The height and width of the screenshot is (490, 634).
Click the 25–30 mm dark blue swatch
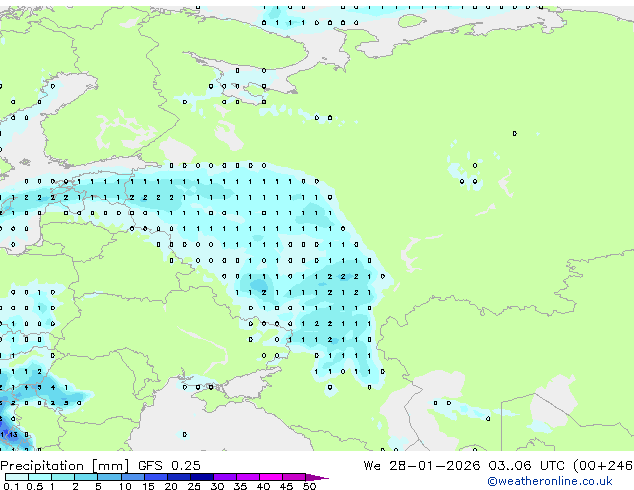pos(202,477)
